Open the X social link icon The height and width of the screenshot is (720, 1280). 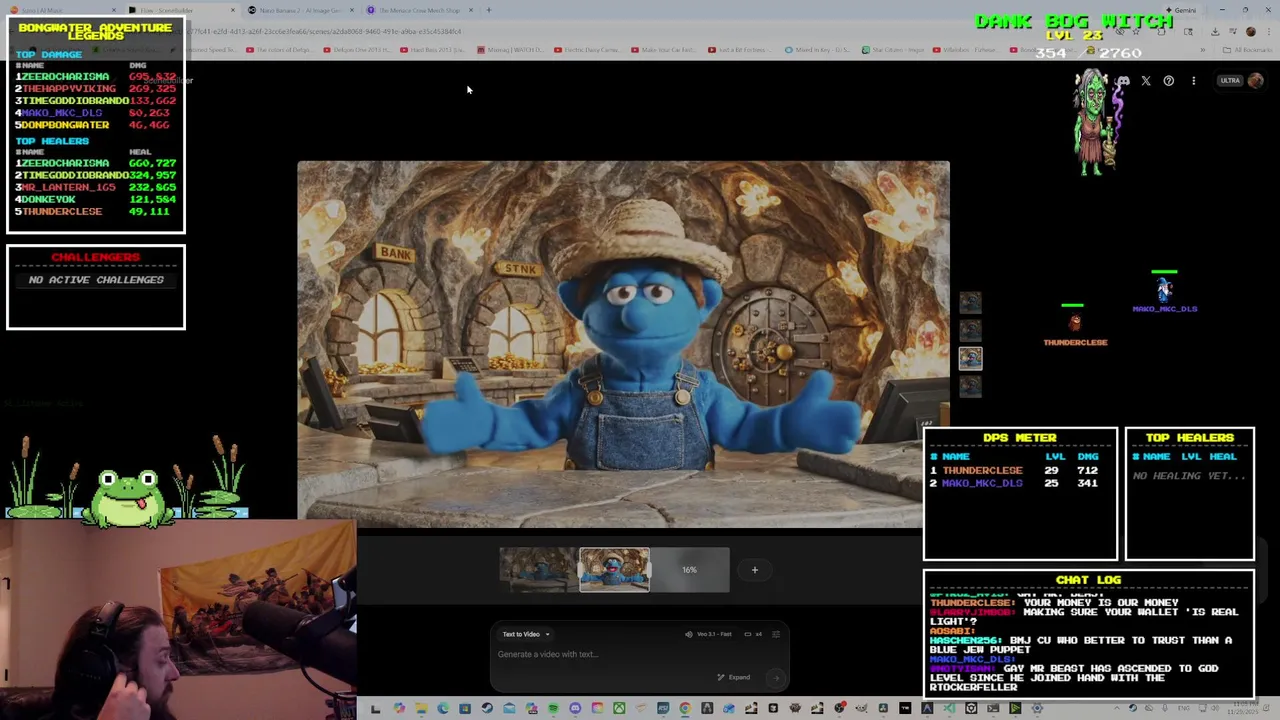click(1146, 81)
